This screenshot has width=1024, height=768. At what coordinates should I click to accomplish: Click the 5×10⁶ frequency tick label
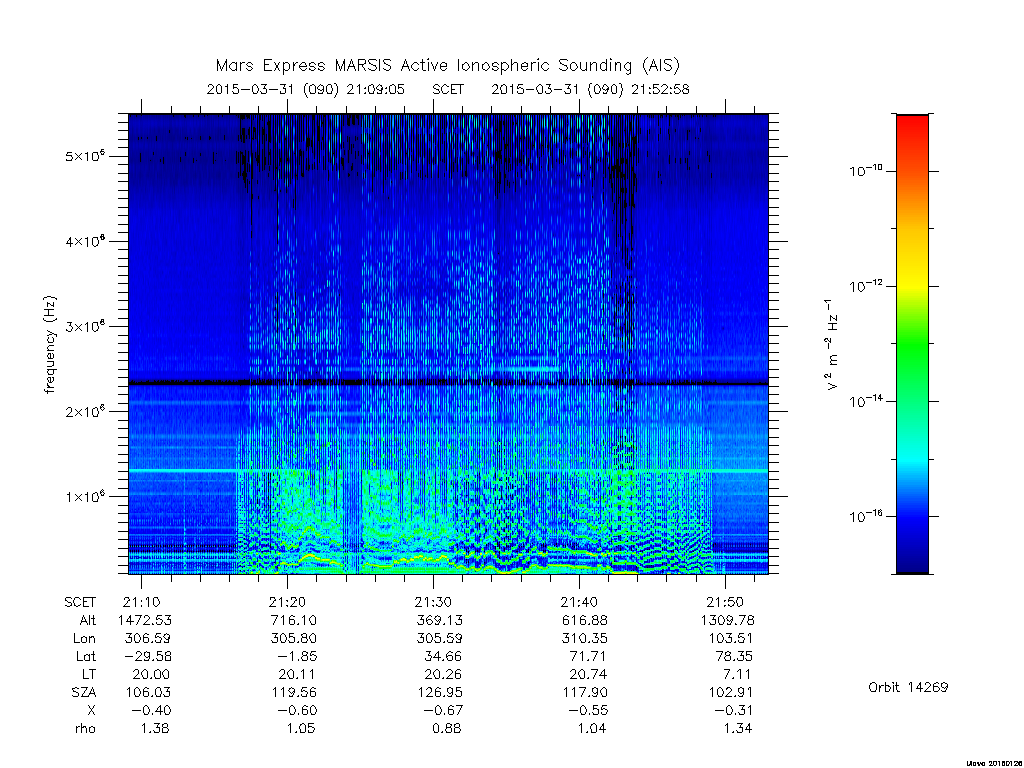(84, 156)
